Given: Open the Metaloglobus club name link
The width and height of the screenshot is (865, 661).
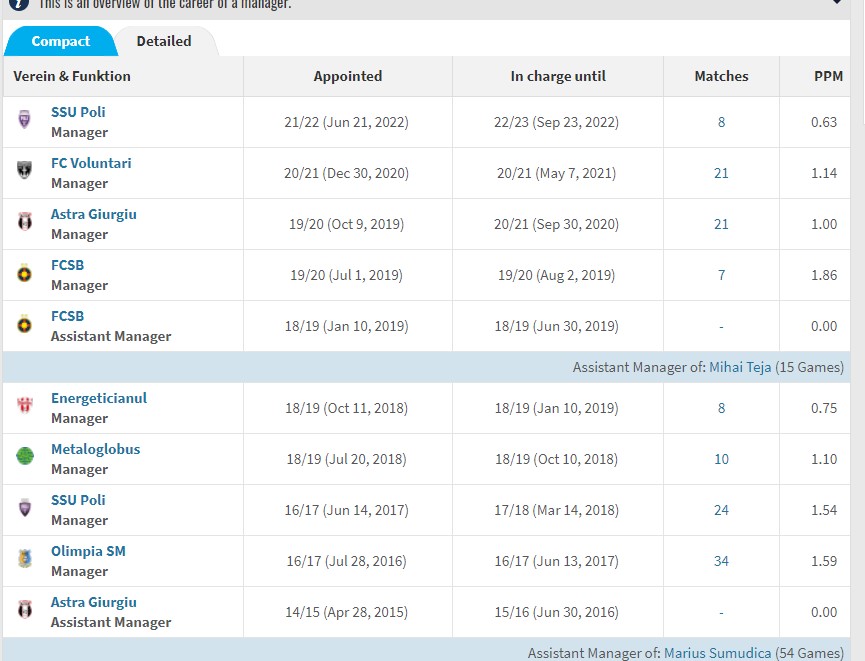Looking at the screenshot, I should pyautogui.click(x=95, y=449).
